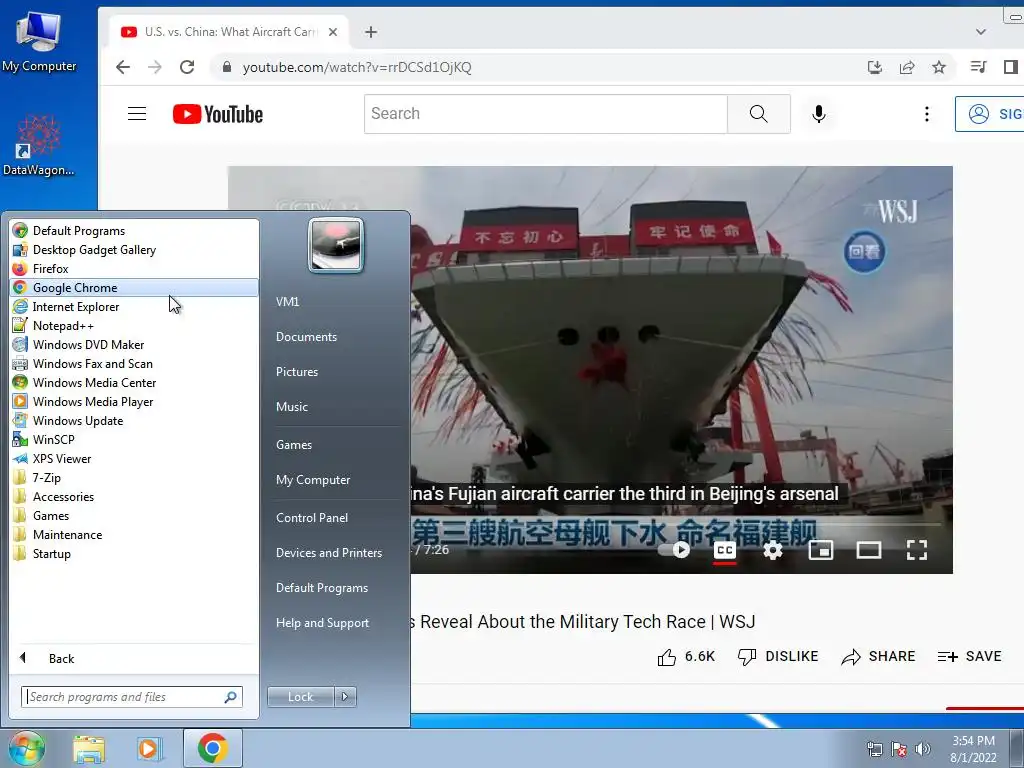Toggle the autoplay switch on the player
This screenshot has width=1024, height=768.
[674, 550]
